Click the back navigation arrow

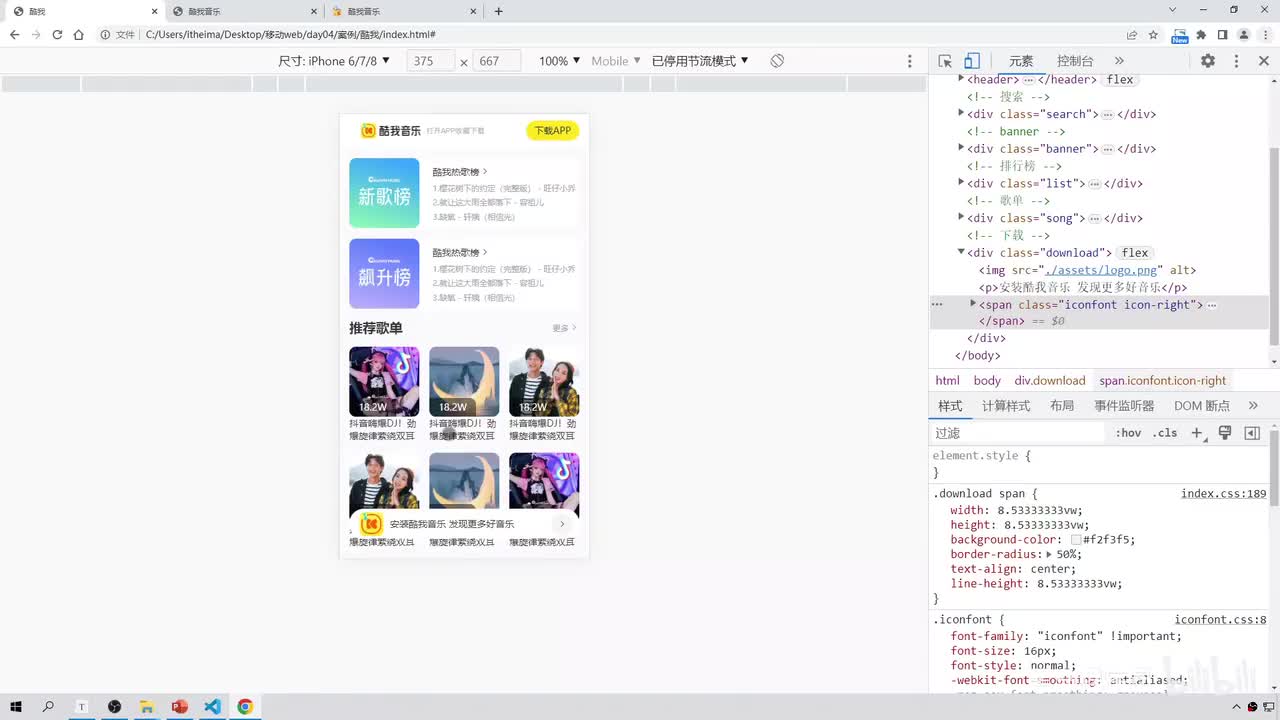[14, 34]
